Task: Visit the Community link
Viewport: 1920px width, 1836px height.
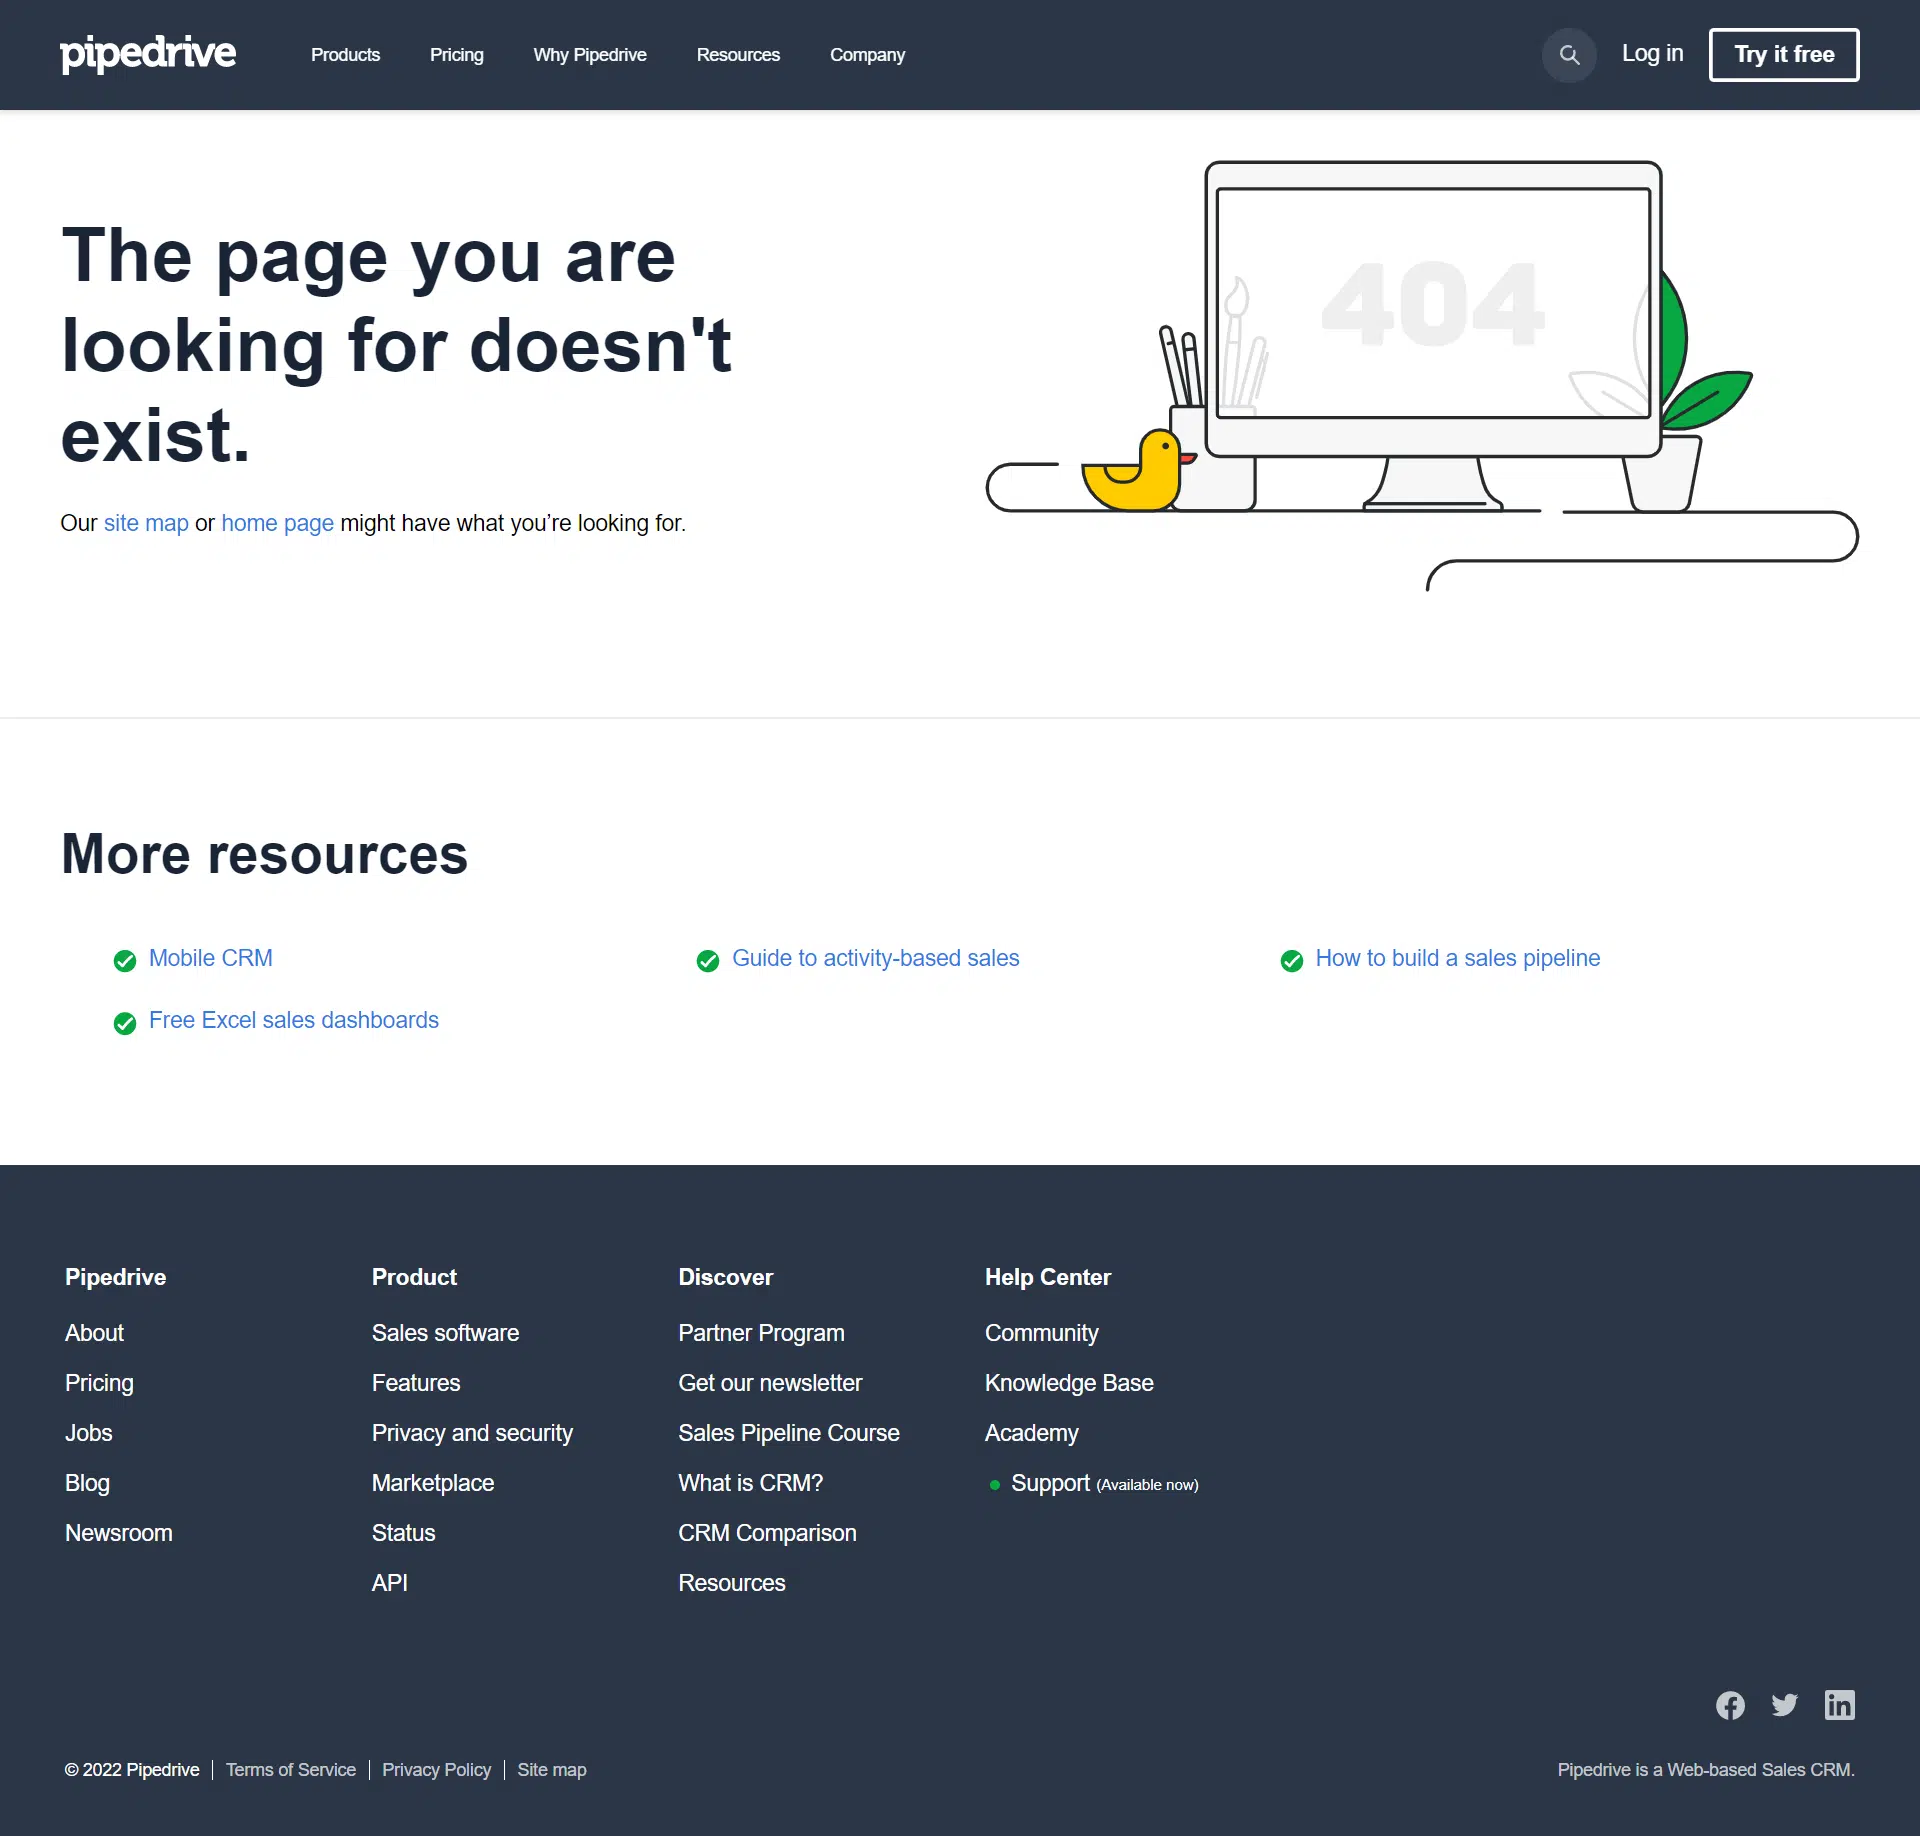Action: pyautogui.click(x=1041, y=1333)
